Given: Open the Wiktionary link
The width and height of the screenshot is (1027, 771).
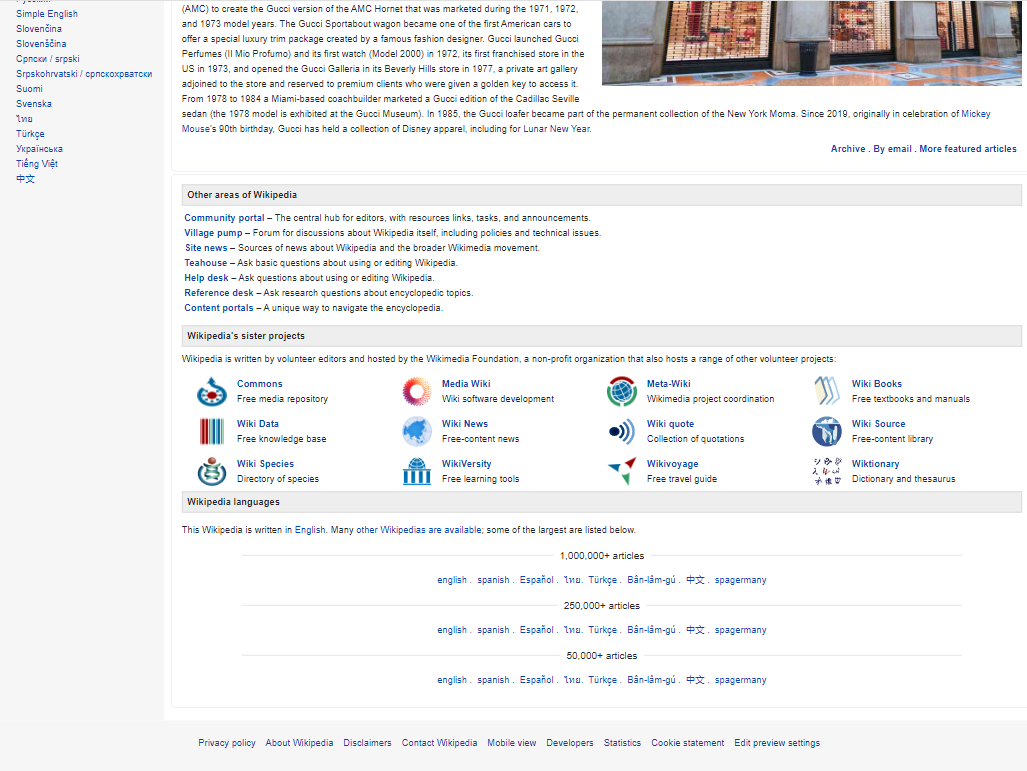Looking at the screenshot, I should coord(875,464).
